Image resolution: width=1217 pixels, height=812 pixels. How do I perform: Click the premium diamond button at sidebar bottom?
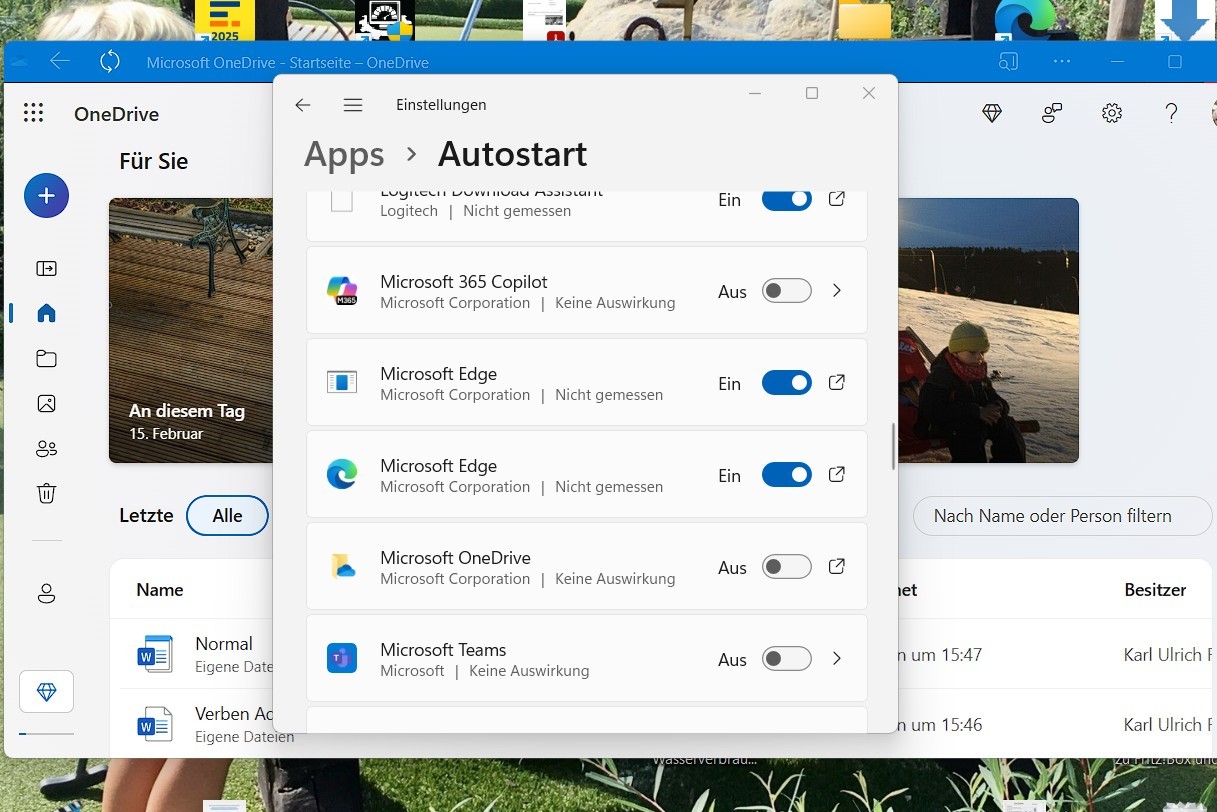tap(46, 692)
